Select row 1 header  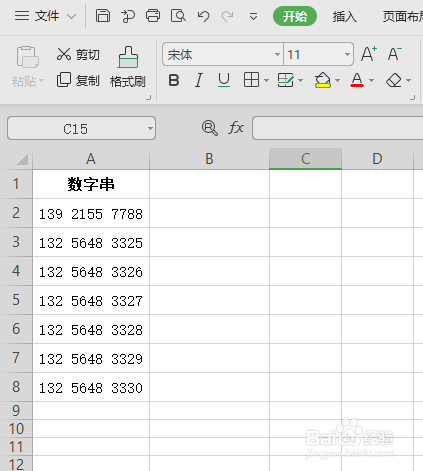coord(16,184)
